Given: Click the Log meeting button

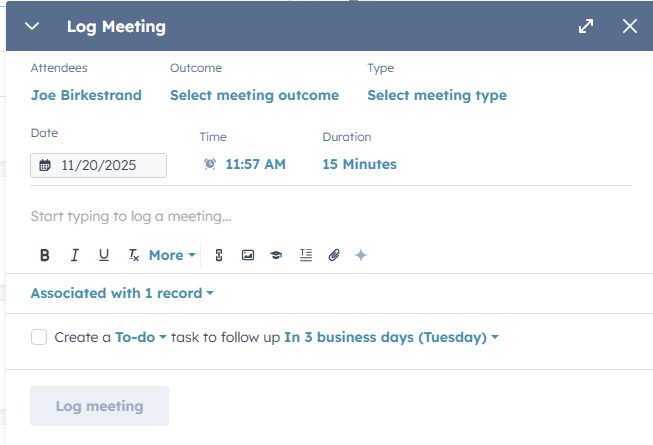Looking at the screenshot, I should (x=99, y=406).
